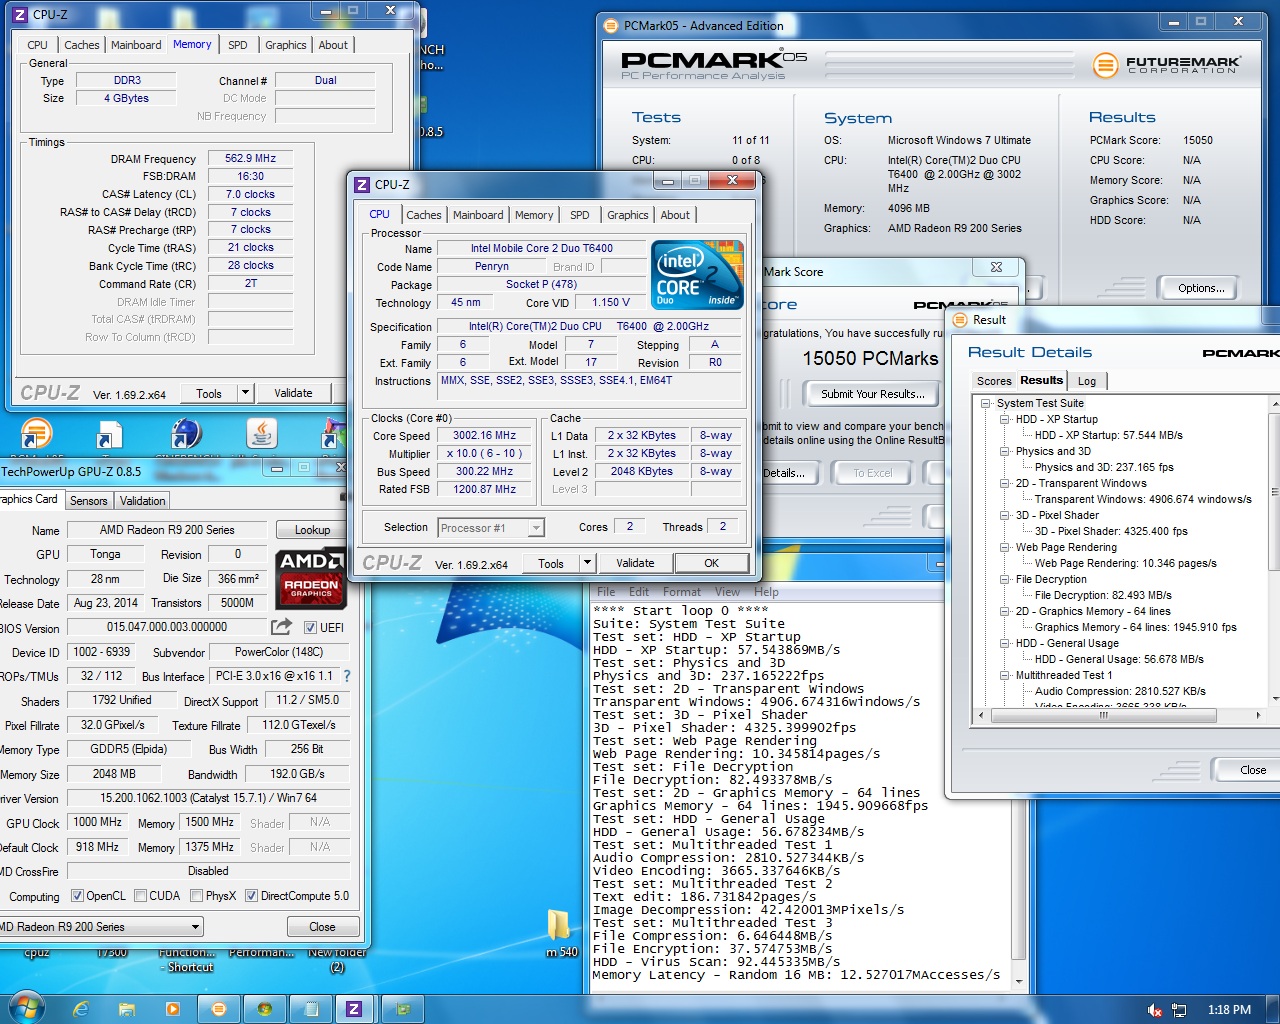Toggle the DirectCompute 5.0 checkbox
The height and width of the screenshot is (1024, 1280).
click(x=252, y=896)
